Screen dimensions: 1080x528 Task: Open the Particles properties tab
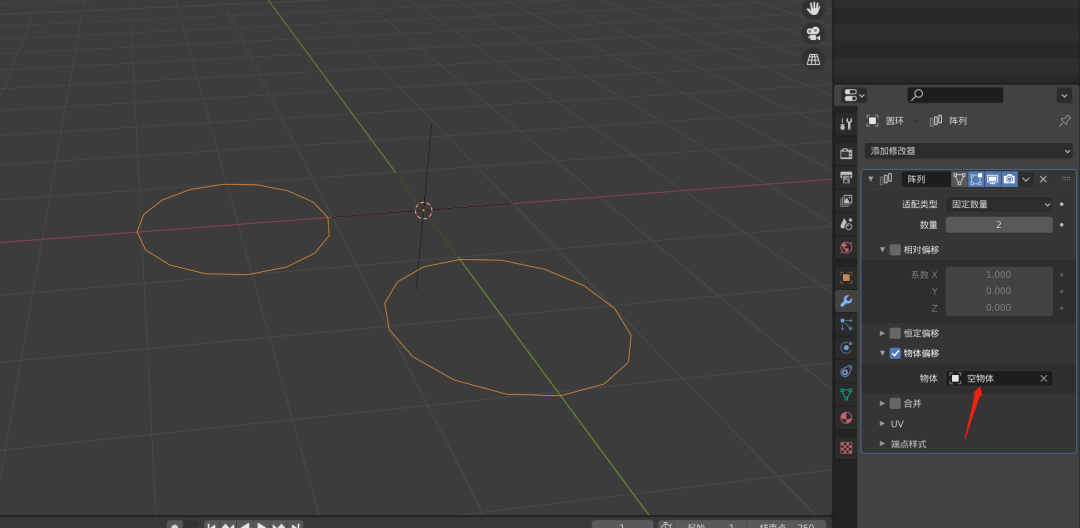[847, 324]
